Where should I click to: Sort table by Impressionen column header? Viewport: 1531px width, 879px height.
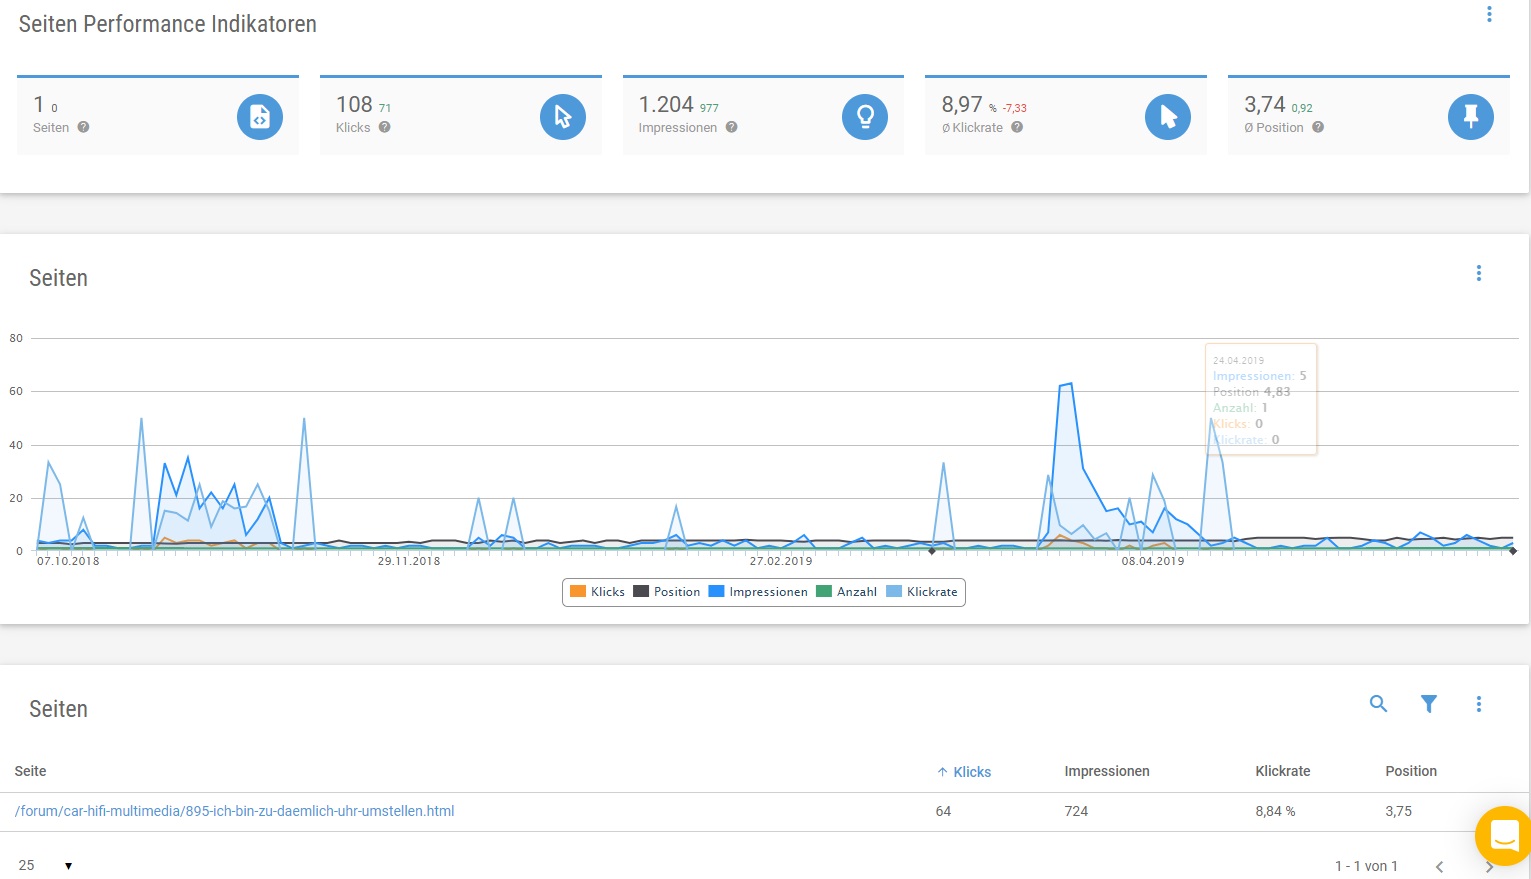(x=1106, y=771)
